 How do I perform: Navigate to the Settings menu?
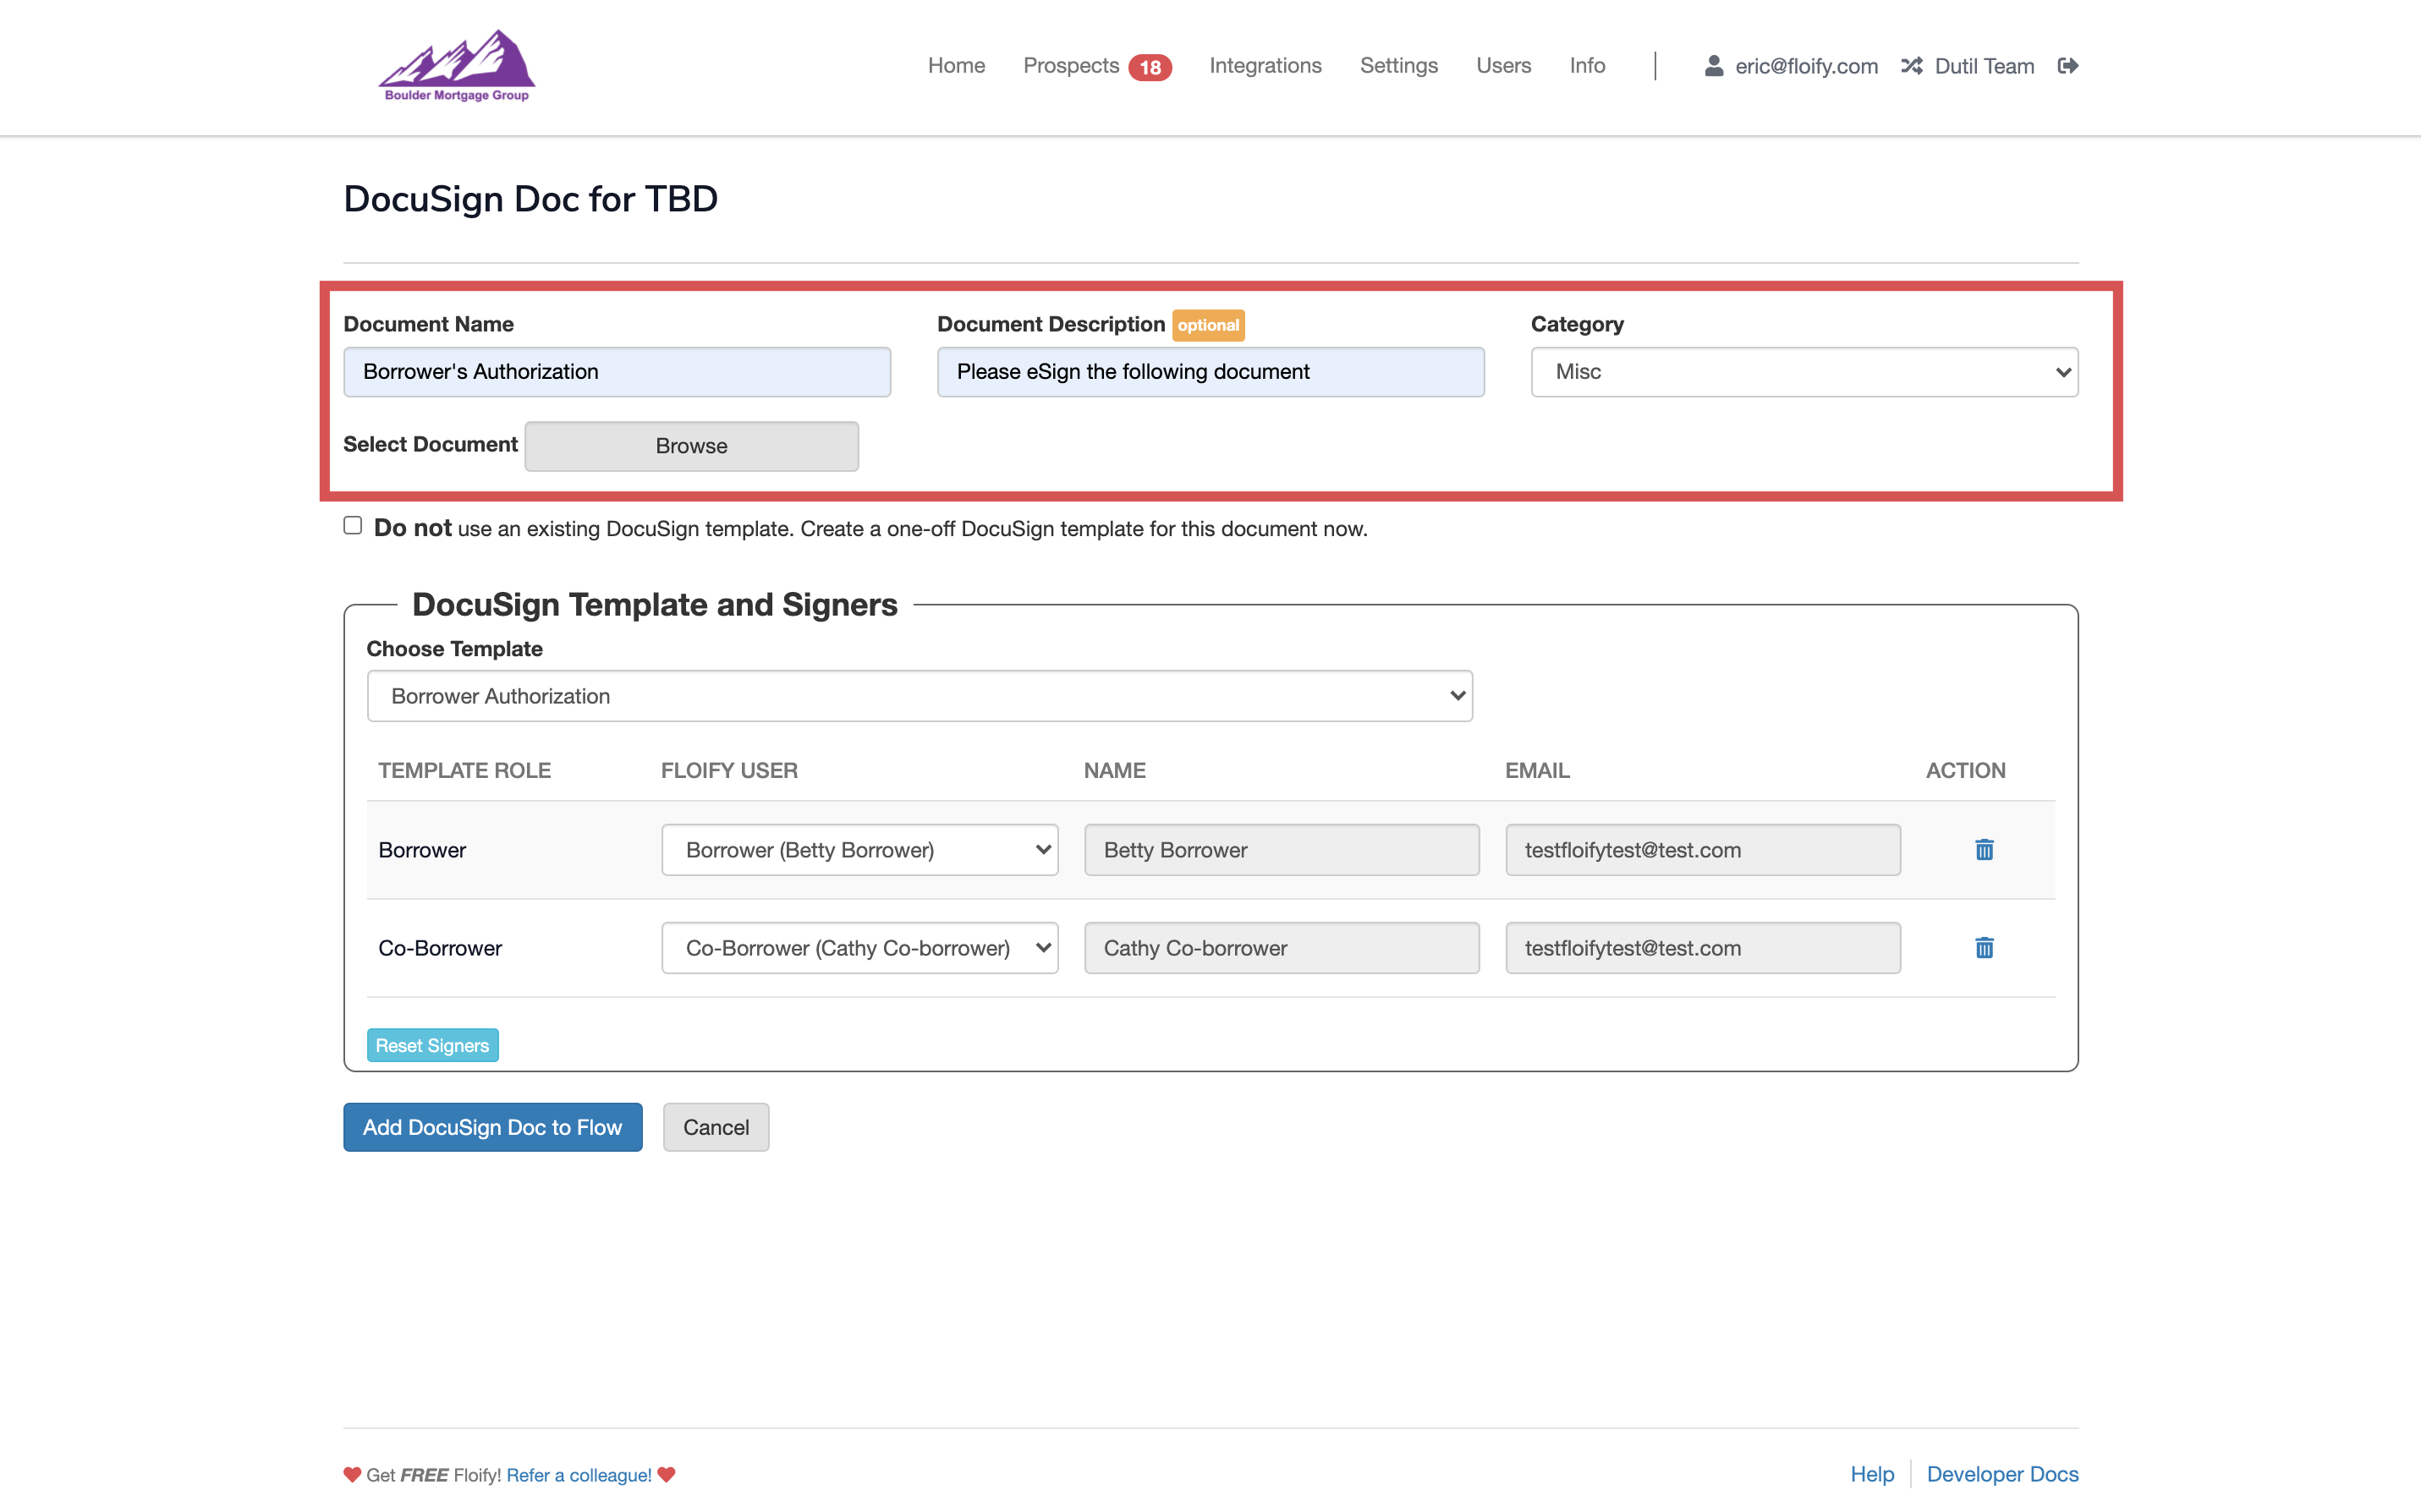pyautogui.click(x=1398, y=65)
